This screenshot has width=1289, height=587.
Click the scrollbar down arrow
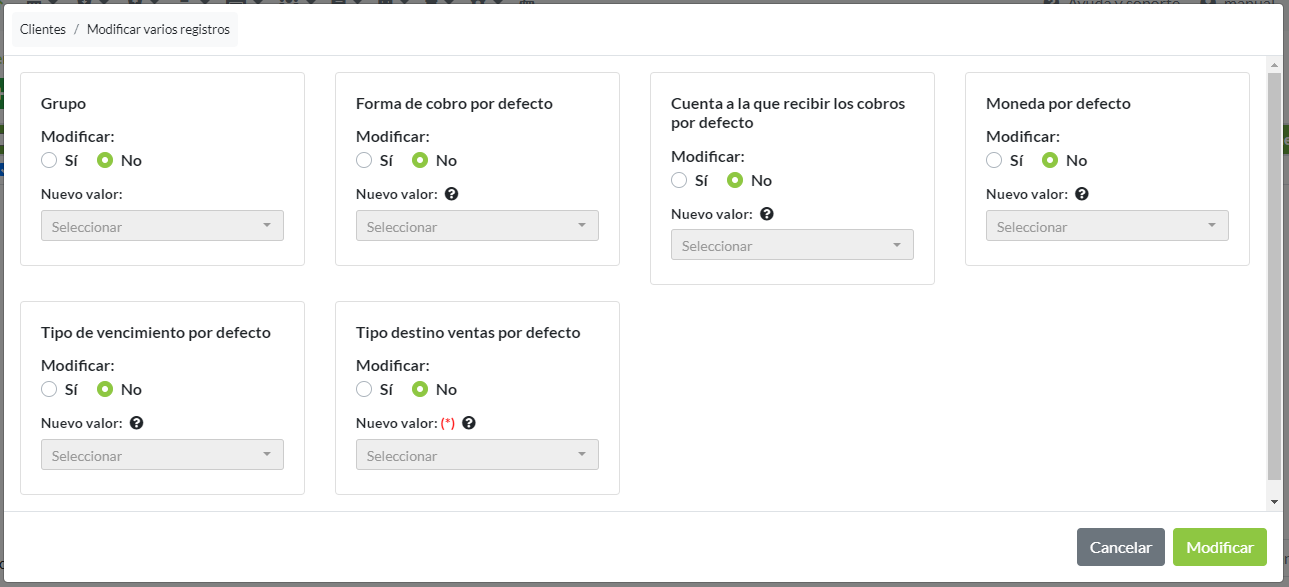pyautogui.click(x=1274, y=501)
